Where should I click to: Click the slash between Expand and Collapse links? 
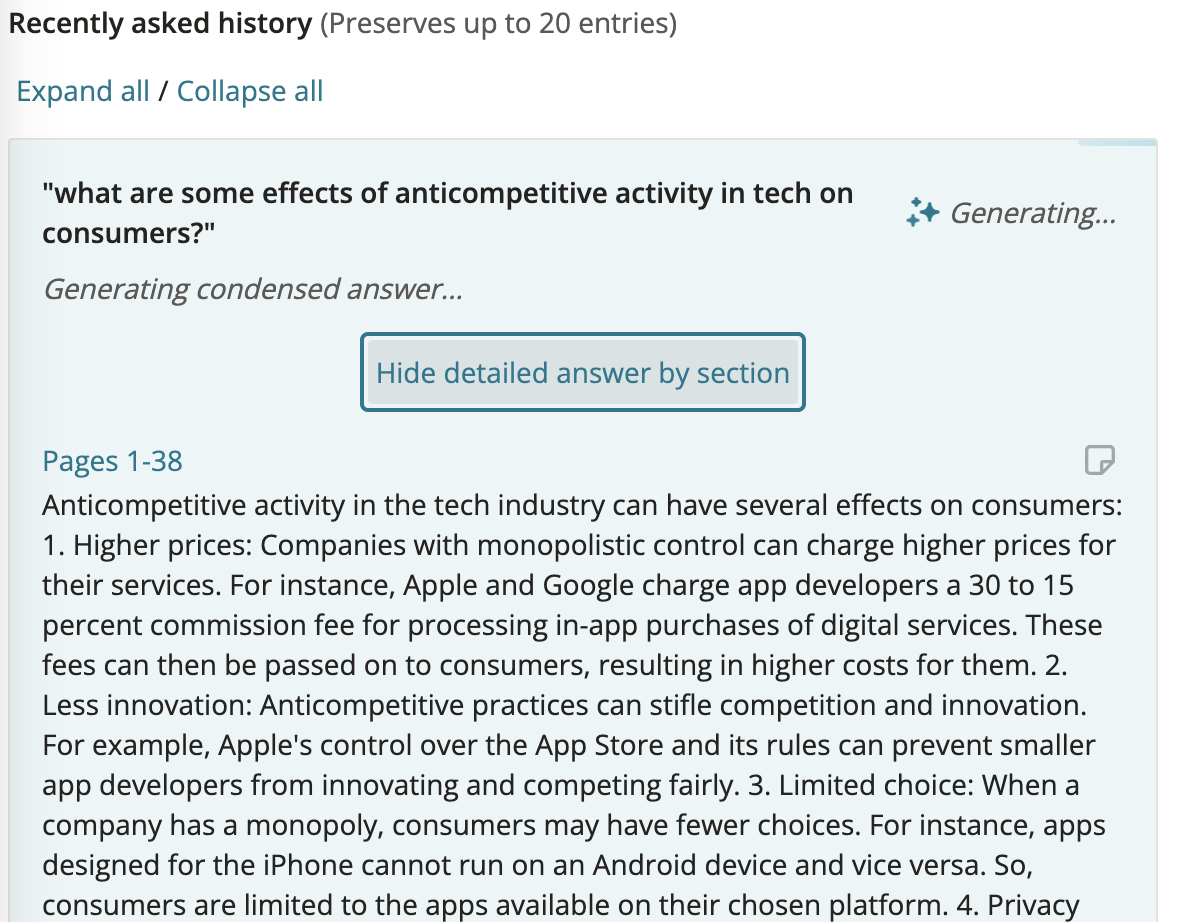[x=163, y=91]
